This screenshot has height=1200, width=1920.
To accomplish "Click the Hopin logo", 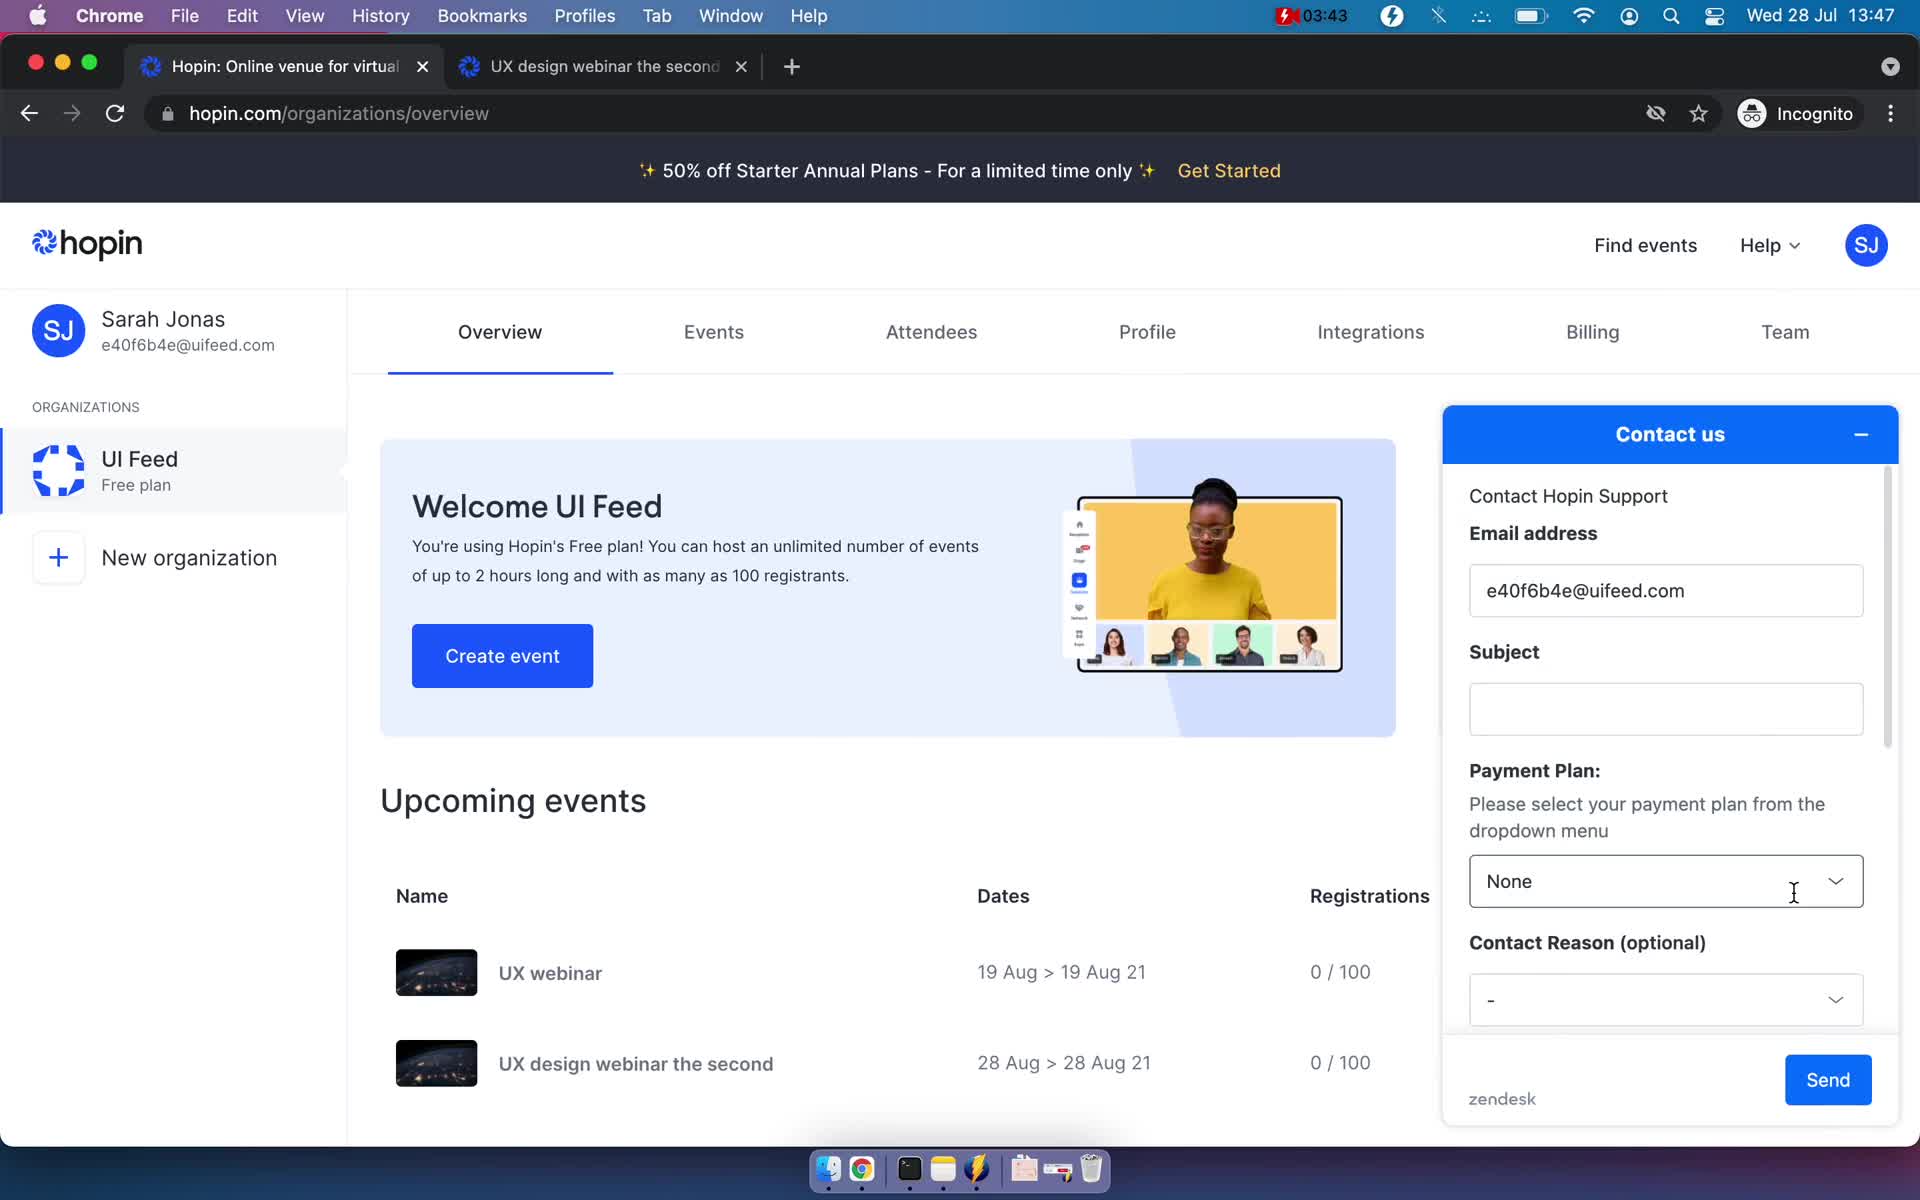I will [x=87, y=244].
